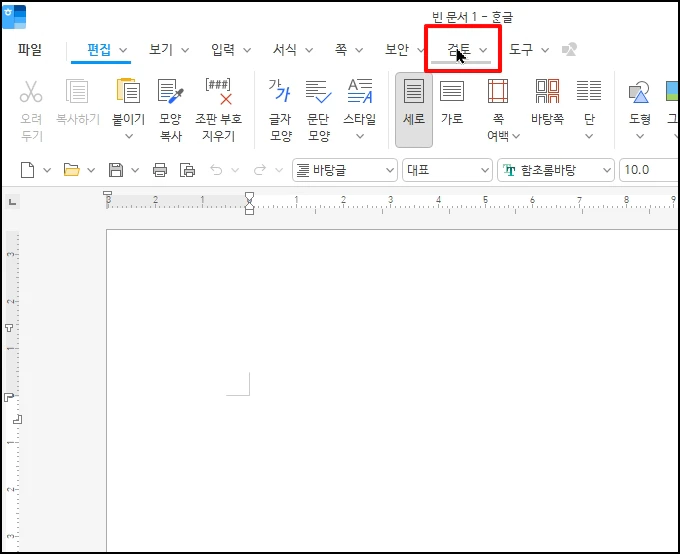The height and width of the screenshot is (554, 680).
Task: Click the Undo arrow
Action: (216, 170)
